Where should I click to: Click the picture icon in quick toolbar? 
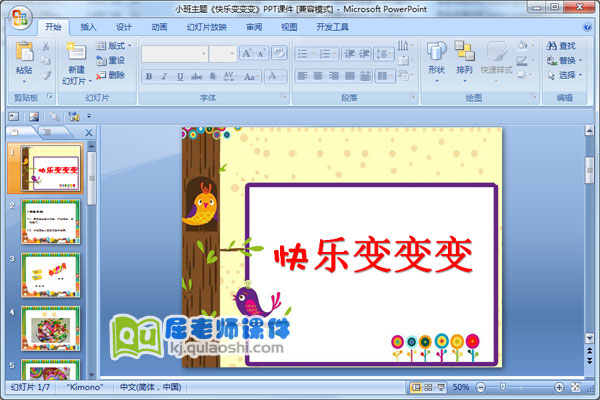point(34,117)
